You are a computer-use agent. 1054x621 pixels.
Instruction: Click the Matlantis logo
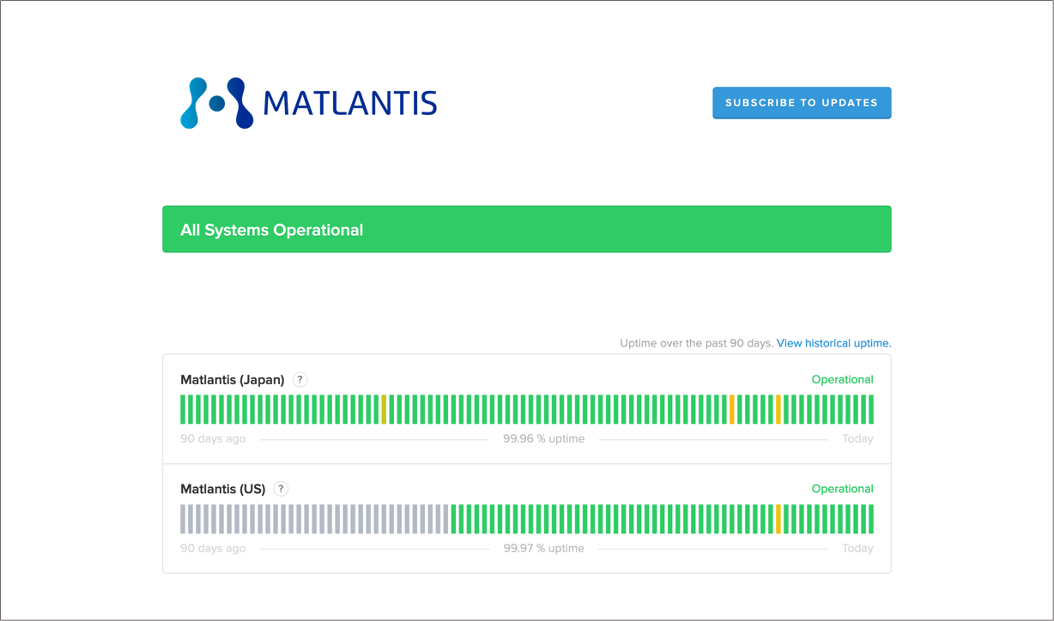(308, 103)
